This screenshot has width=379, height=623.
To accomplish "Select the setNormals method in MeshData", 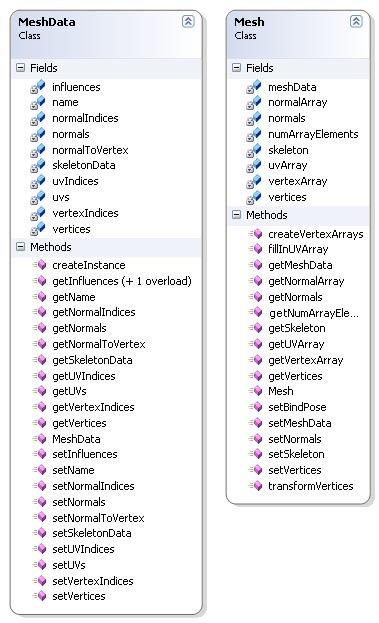I will 79,502.
